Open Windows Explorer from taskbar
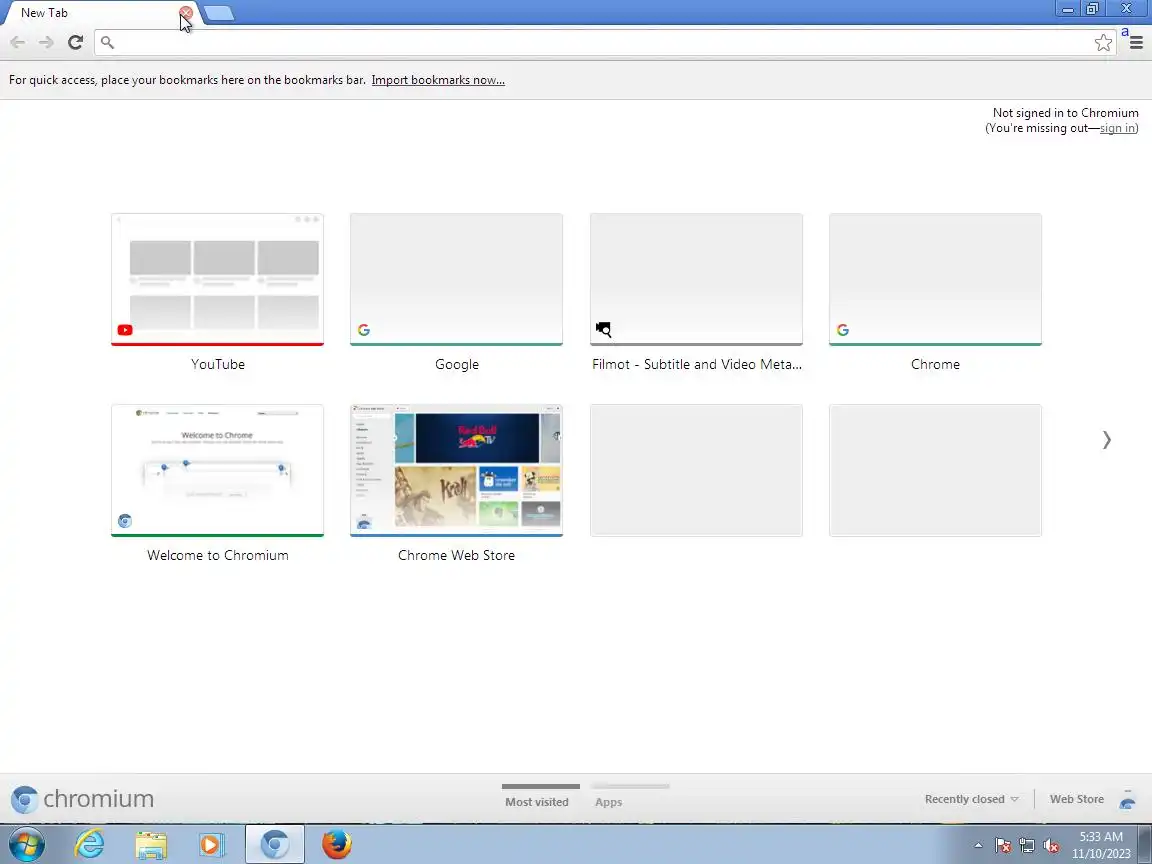 (151, 845)
